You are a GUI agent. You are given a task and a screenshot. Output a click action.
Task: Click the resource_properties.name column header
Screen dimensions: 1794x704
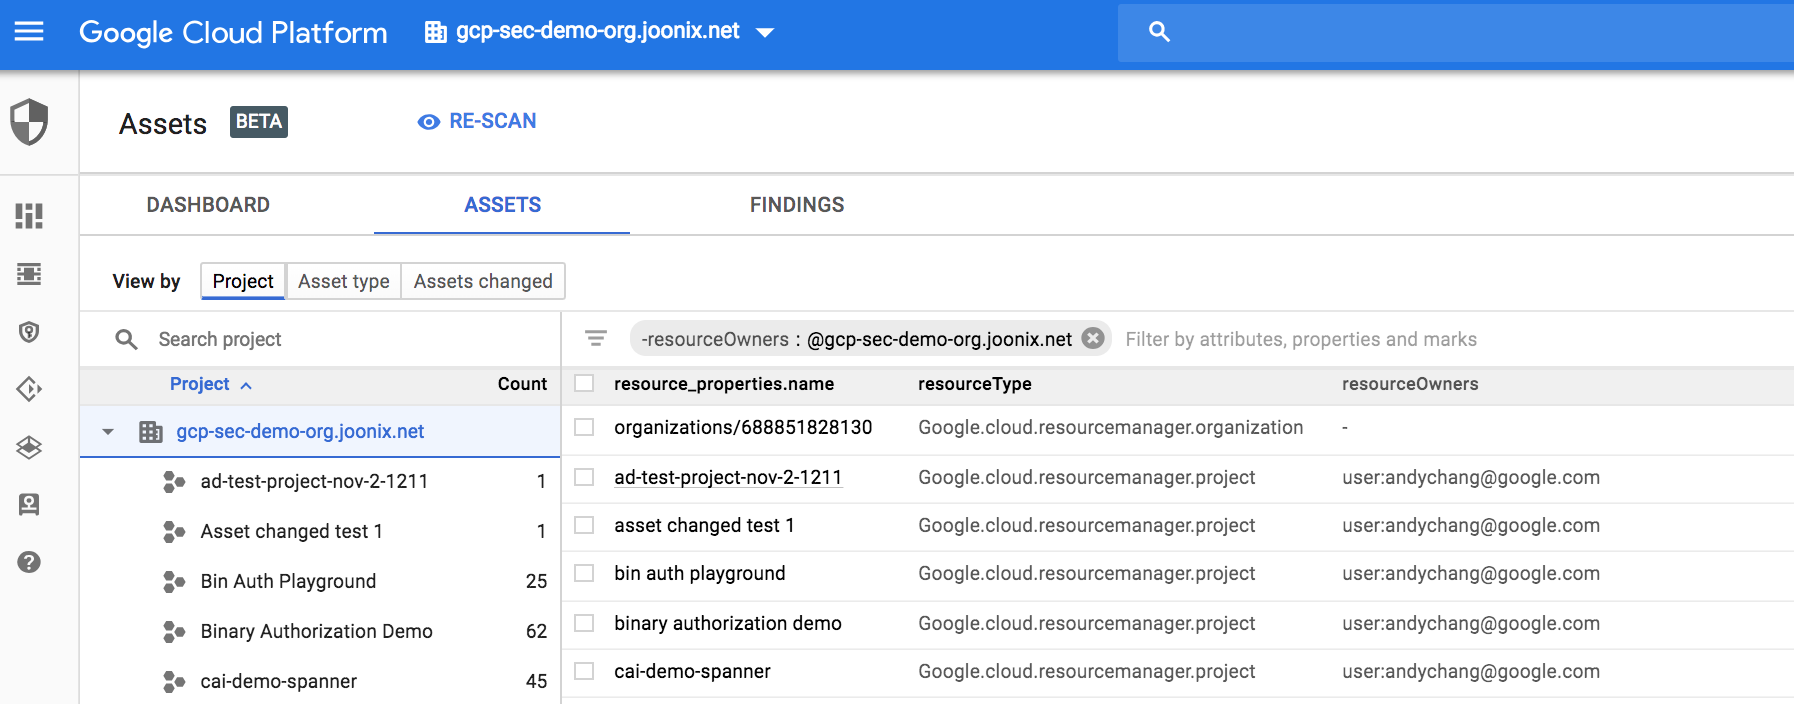724,384
